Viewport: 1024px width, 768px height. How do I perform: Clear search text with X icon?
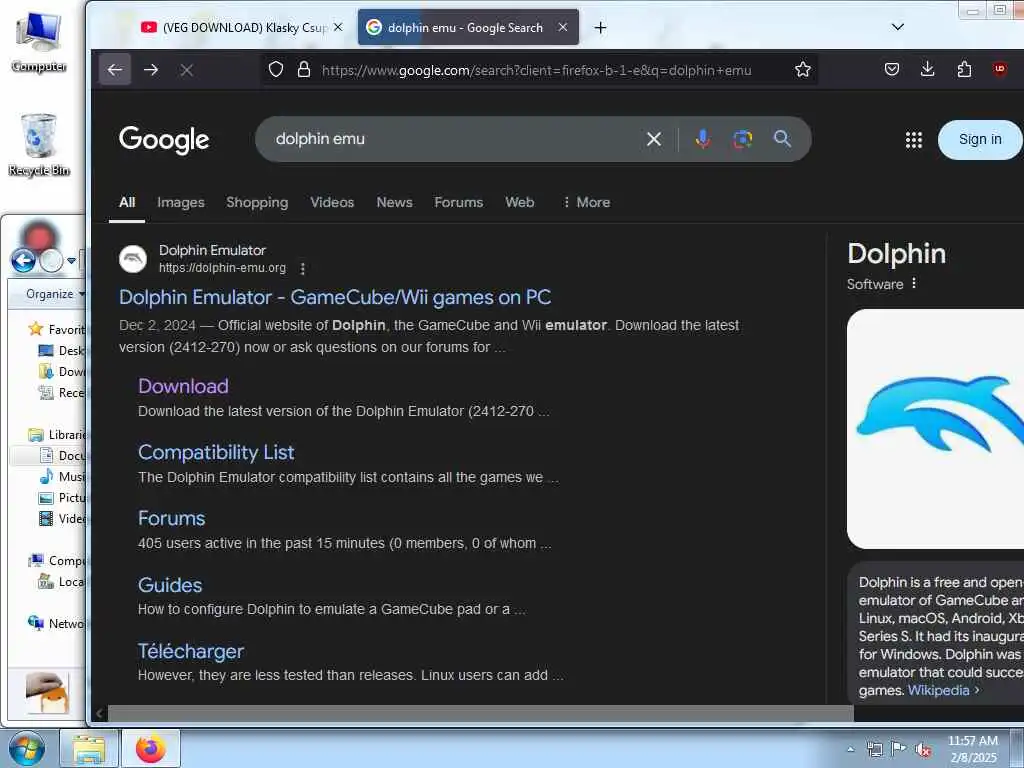pyautogui.click(x=653, y=139)
